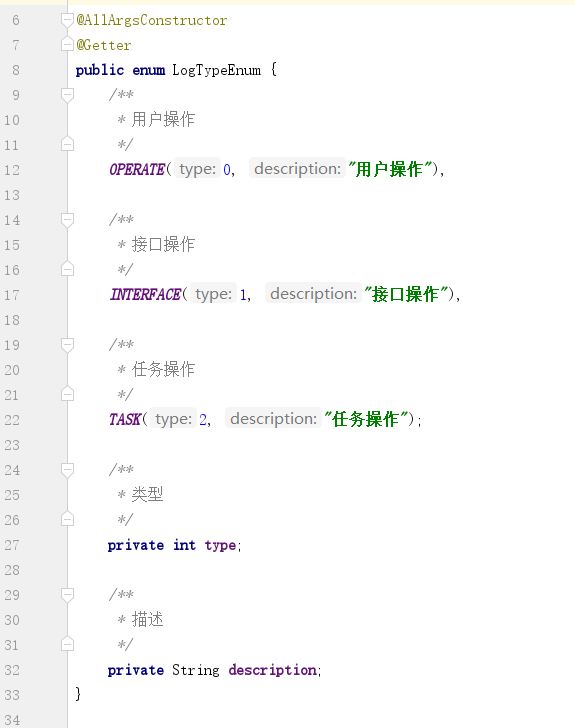Click line number 27 in the gutter
Viewport: 575px width, 728px height.
pyautogui.click(x=12, y=545)
